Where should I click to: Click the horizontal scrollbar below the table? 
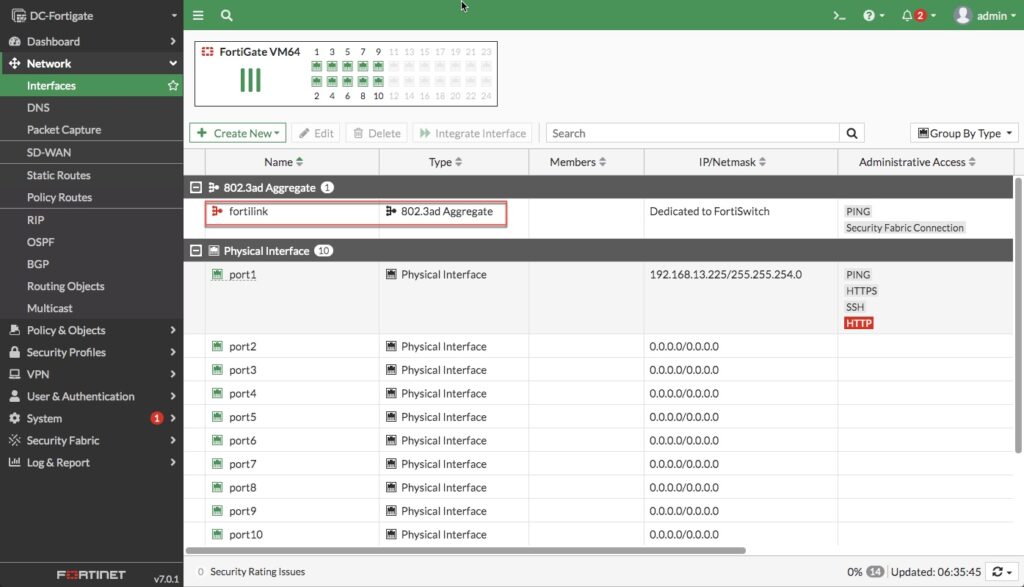coord(466,550)
